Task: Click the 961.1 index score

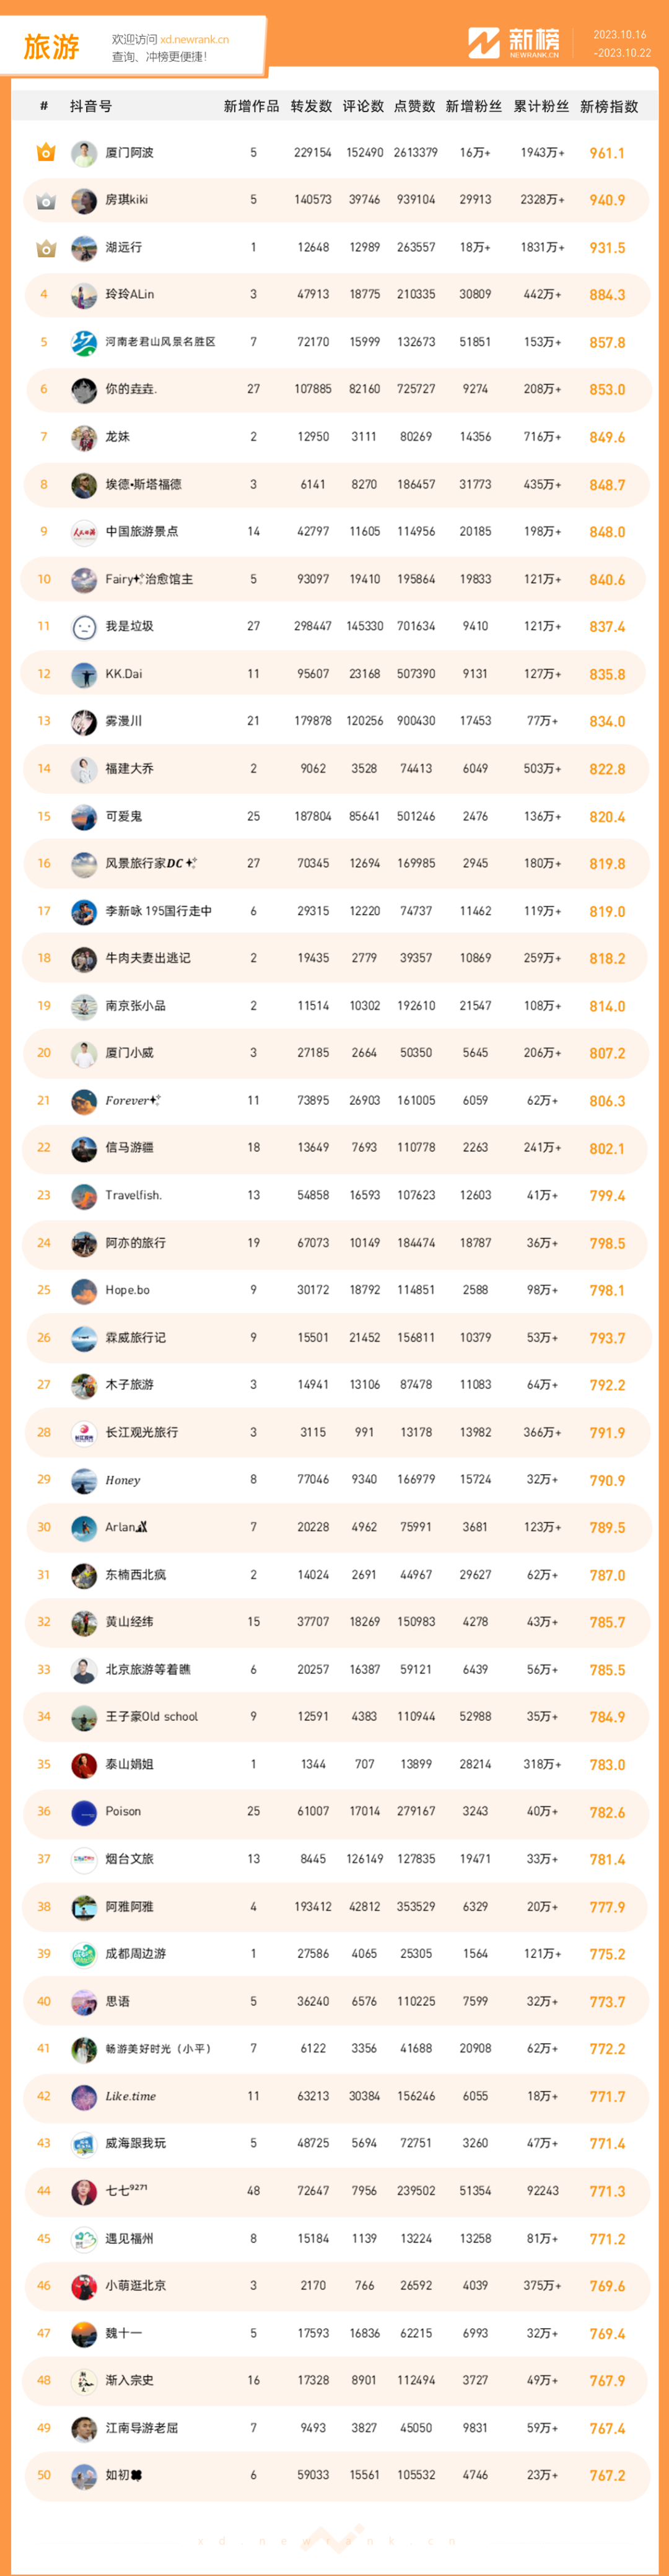Action: (607, 153)
